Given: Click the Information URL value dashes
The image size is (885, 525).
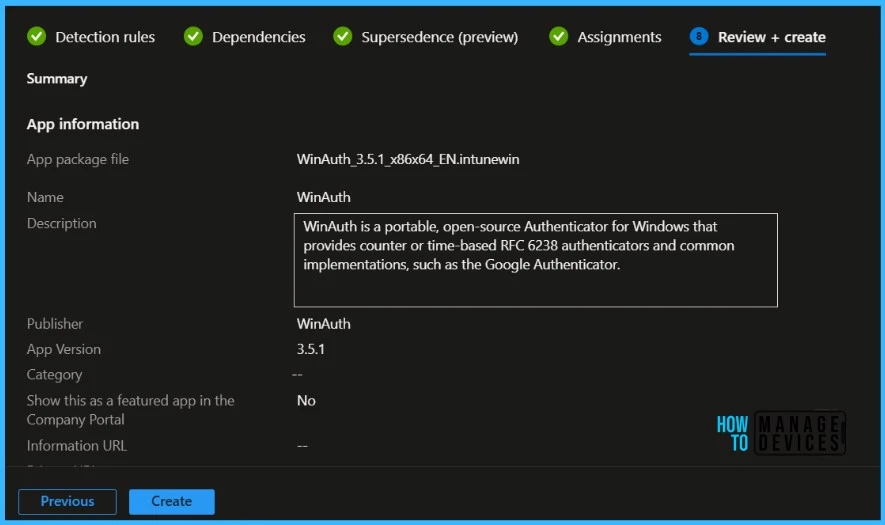Looking at the screenshot, I should pos(303,446).
